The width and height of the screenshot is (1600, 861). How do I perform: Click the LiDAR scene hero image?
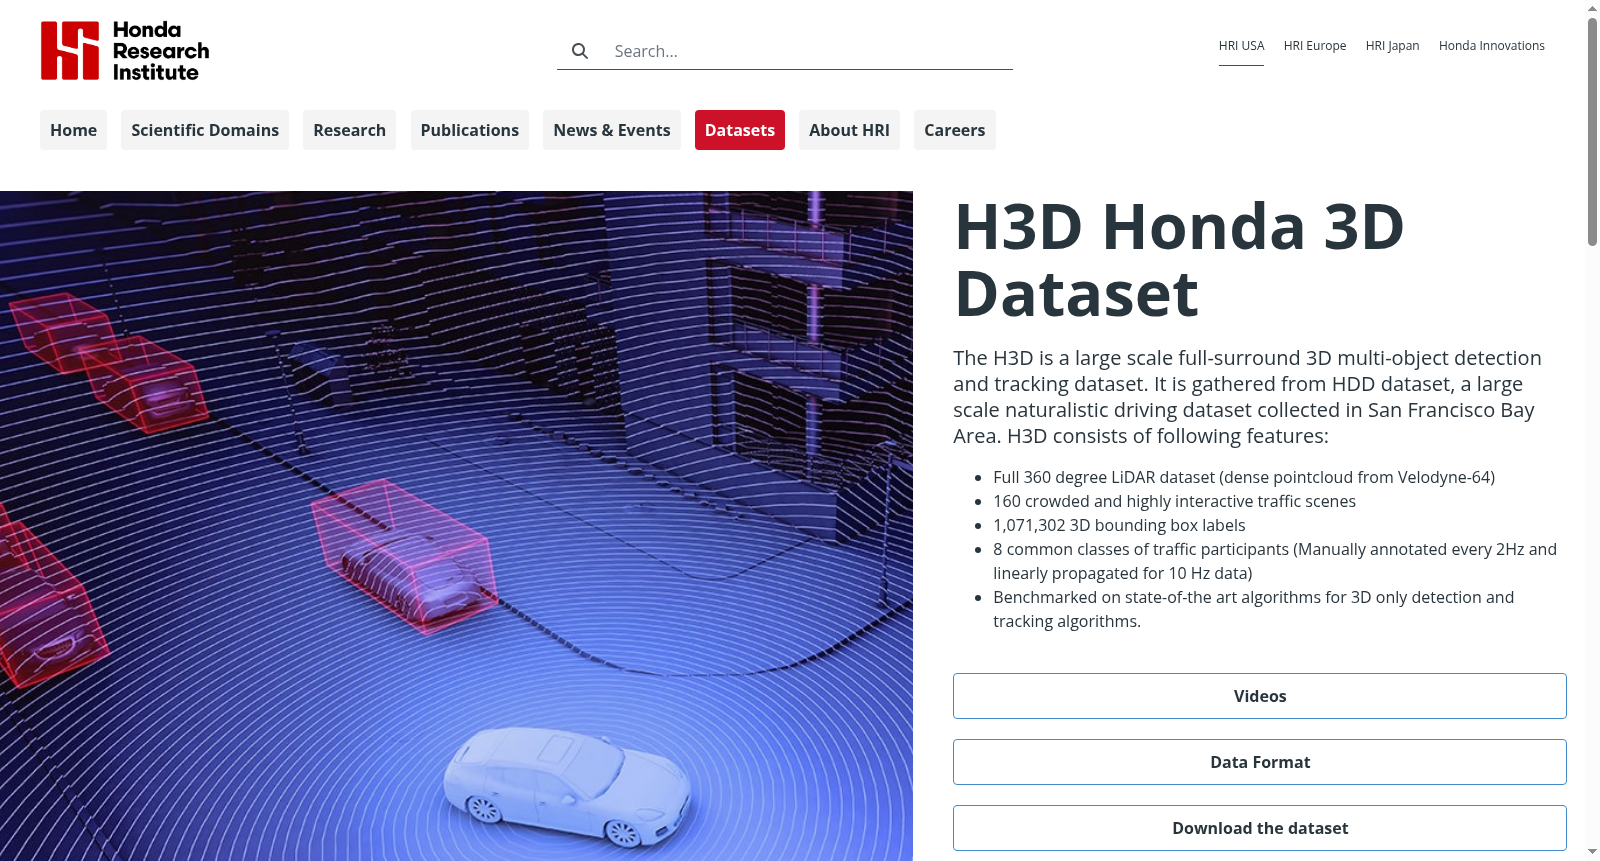point(456,526)
